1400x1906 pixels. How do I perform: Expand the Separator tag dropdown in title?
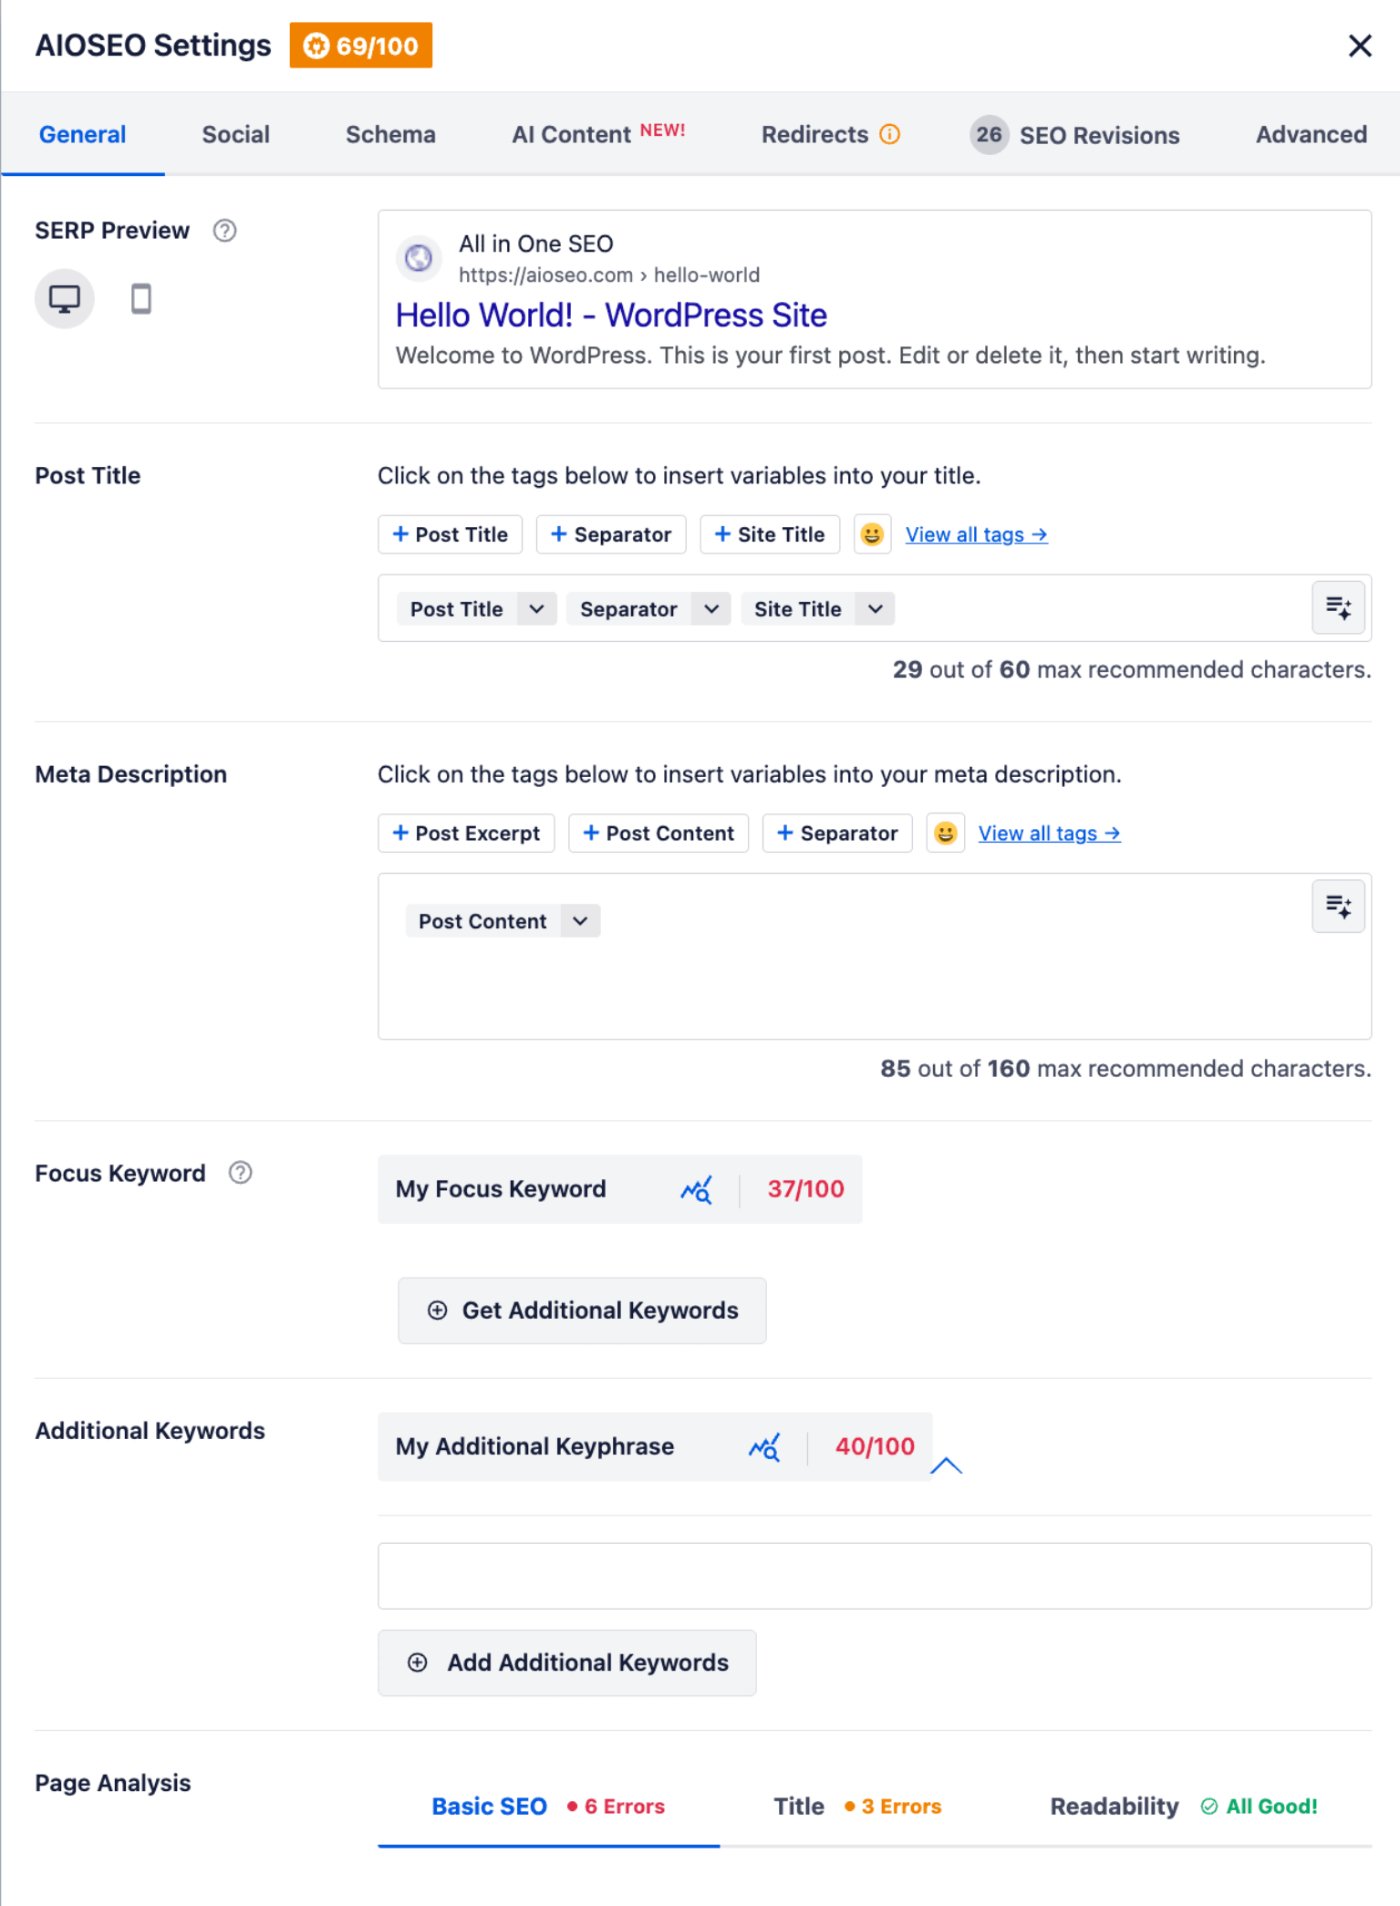[711, 609]
